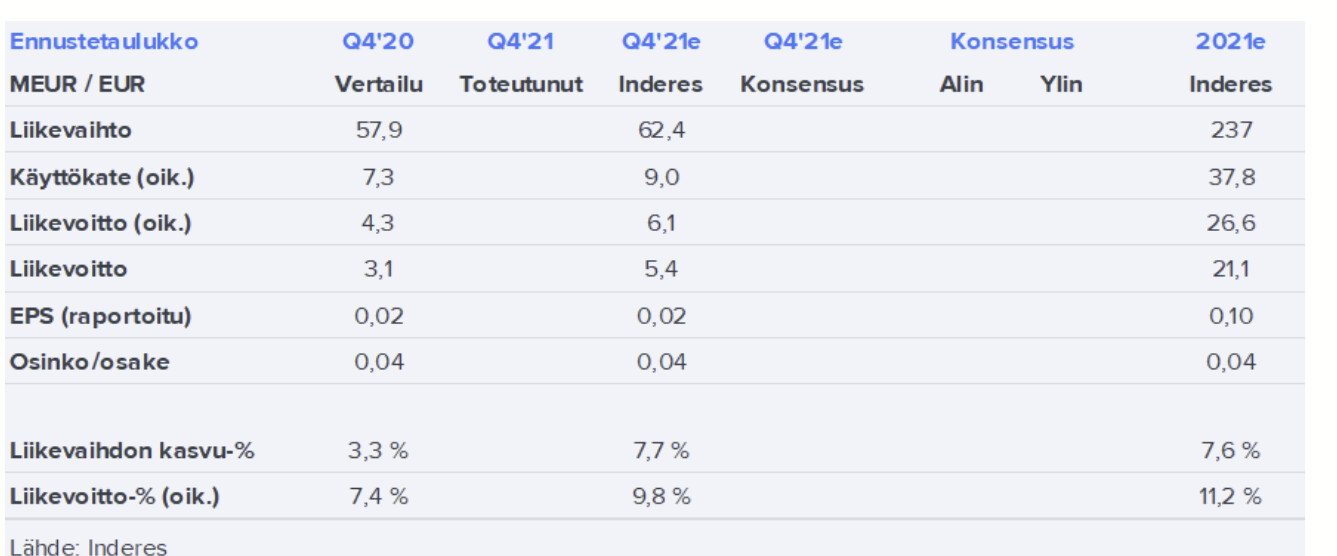Select the Liikevaihdon kasvu-% row label
1337x556 pixels.
pos(131,451)
